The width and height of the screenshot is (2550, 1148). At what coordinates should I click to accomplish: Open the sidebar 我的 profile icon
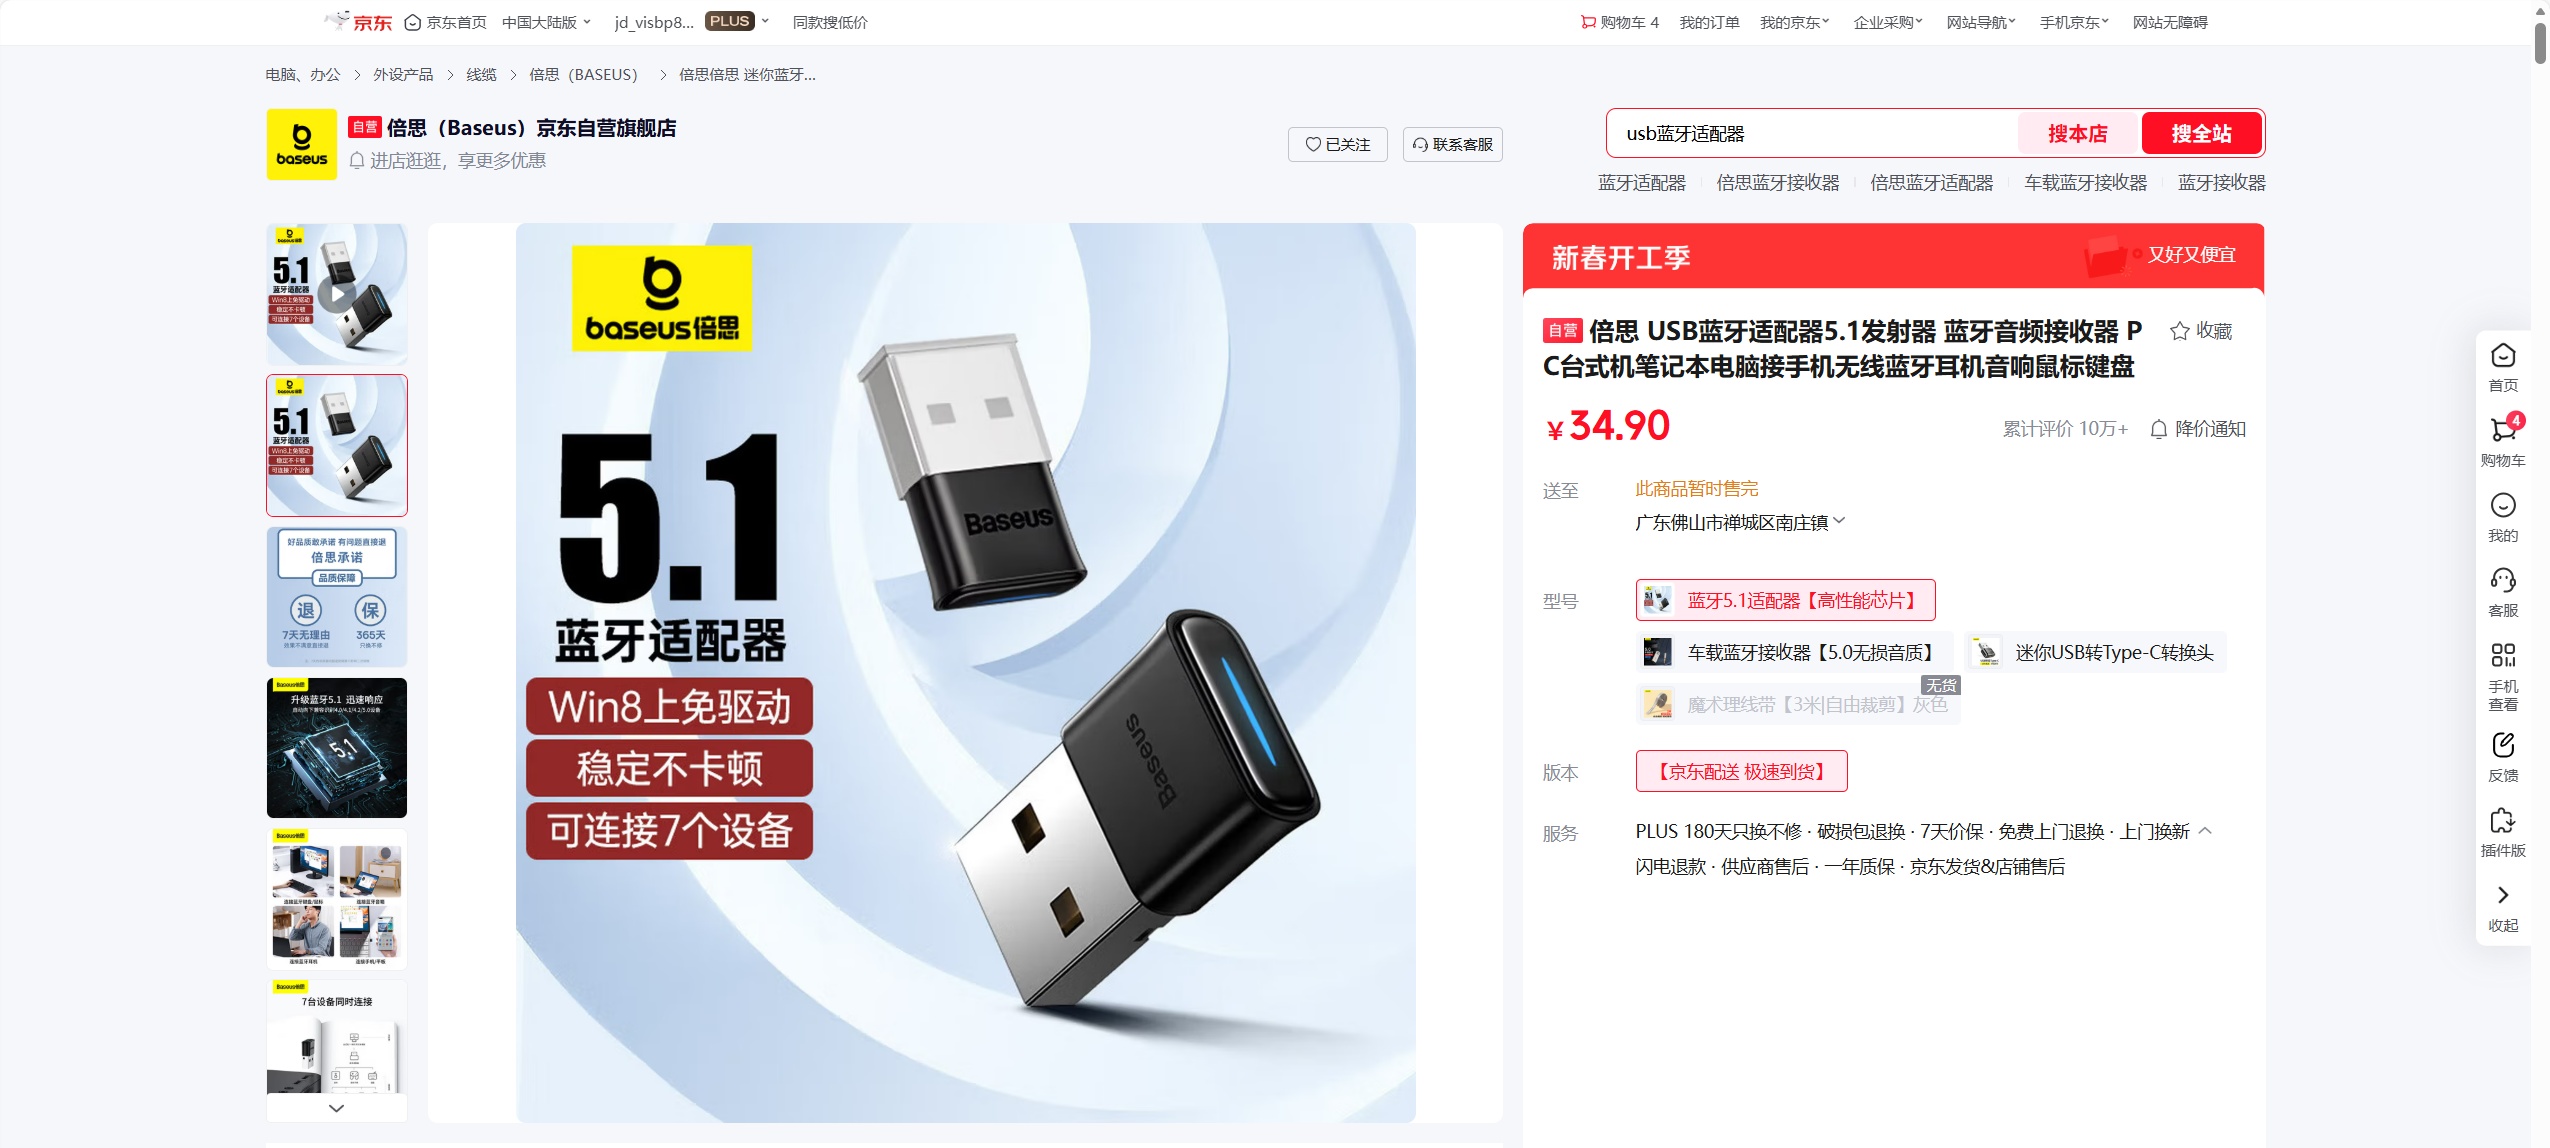2502,505
